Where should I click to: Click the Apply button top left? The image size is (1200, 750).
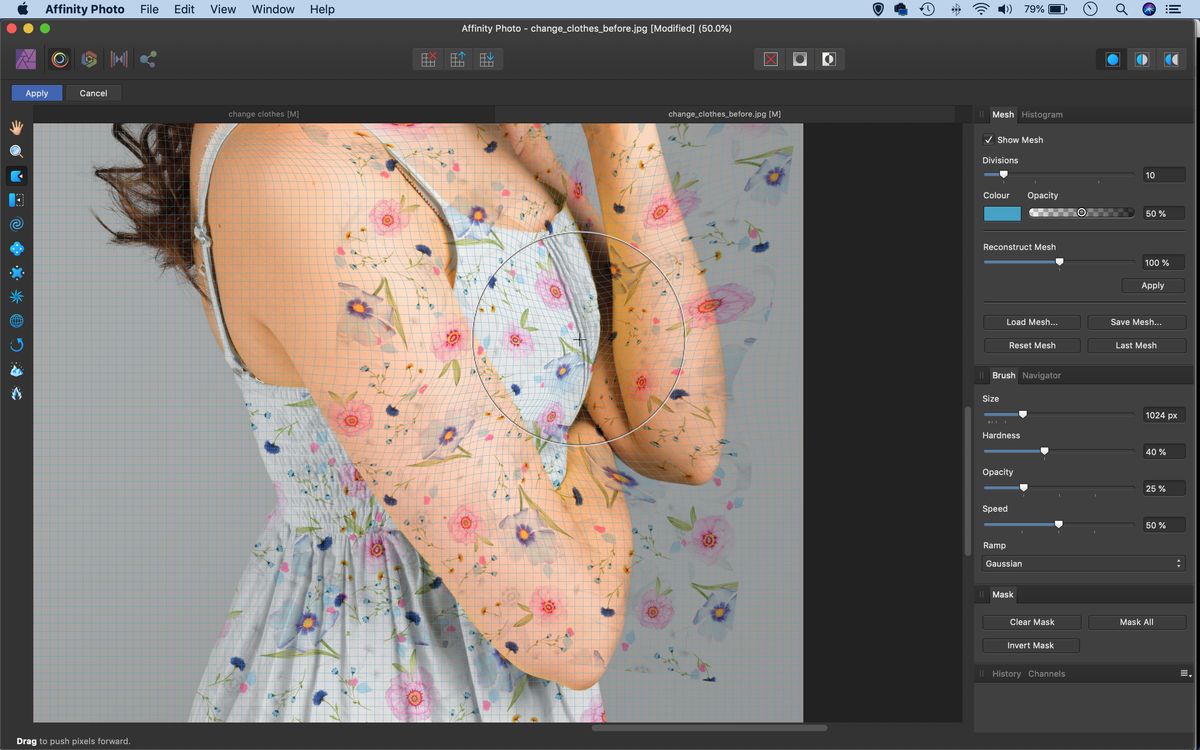pyautogui.click(x=36, y=92)
